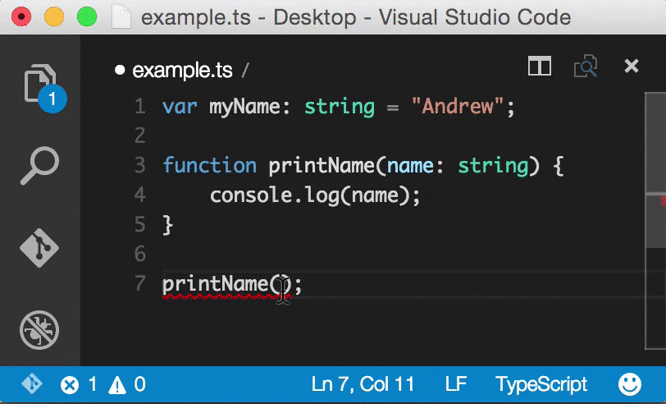Click the warning count 0 in the status bar
The width and height of the screenshot is (666, 404).
tap(140, 384)
